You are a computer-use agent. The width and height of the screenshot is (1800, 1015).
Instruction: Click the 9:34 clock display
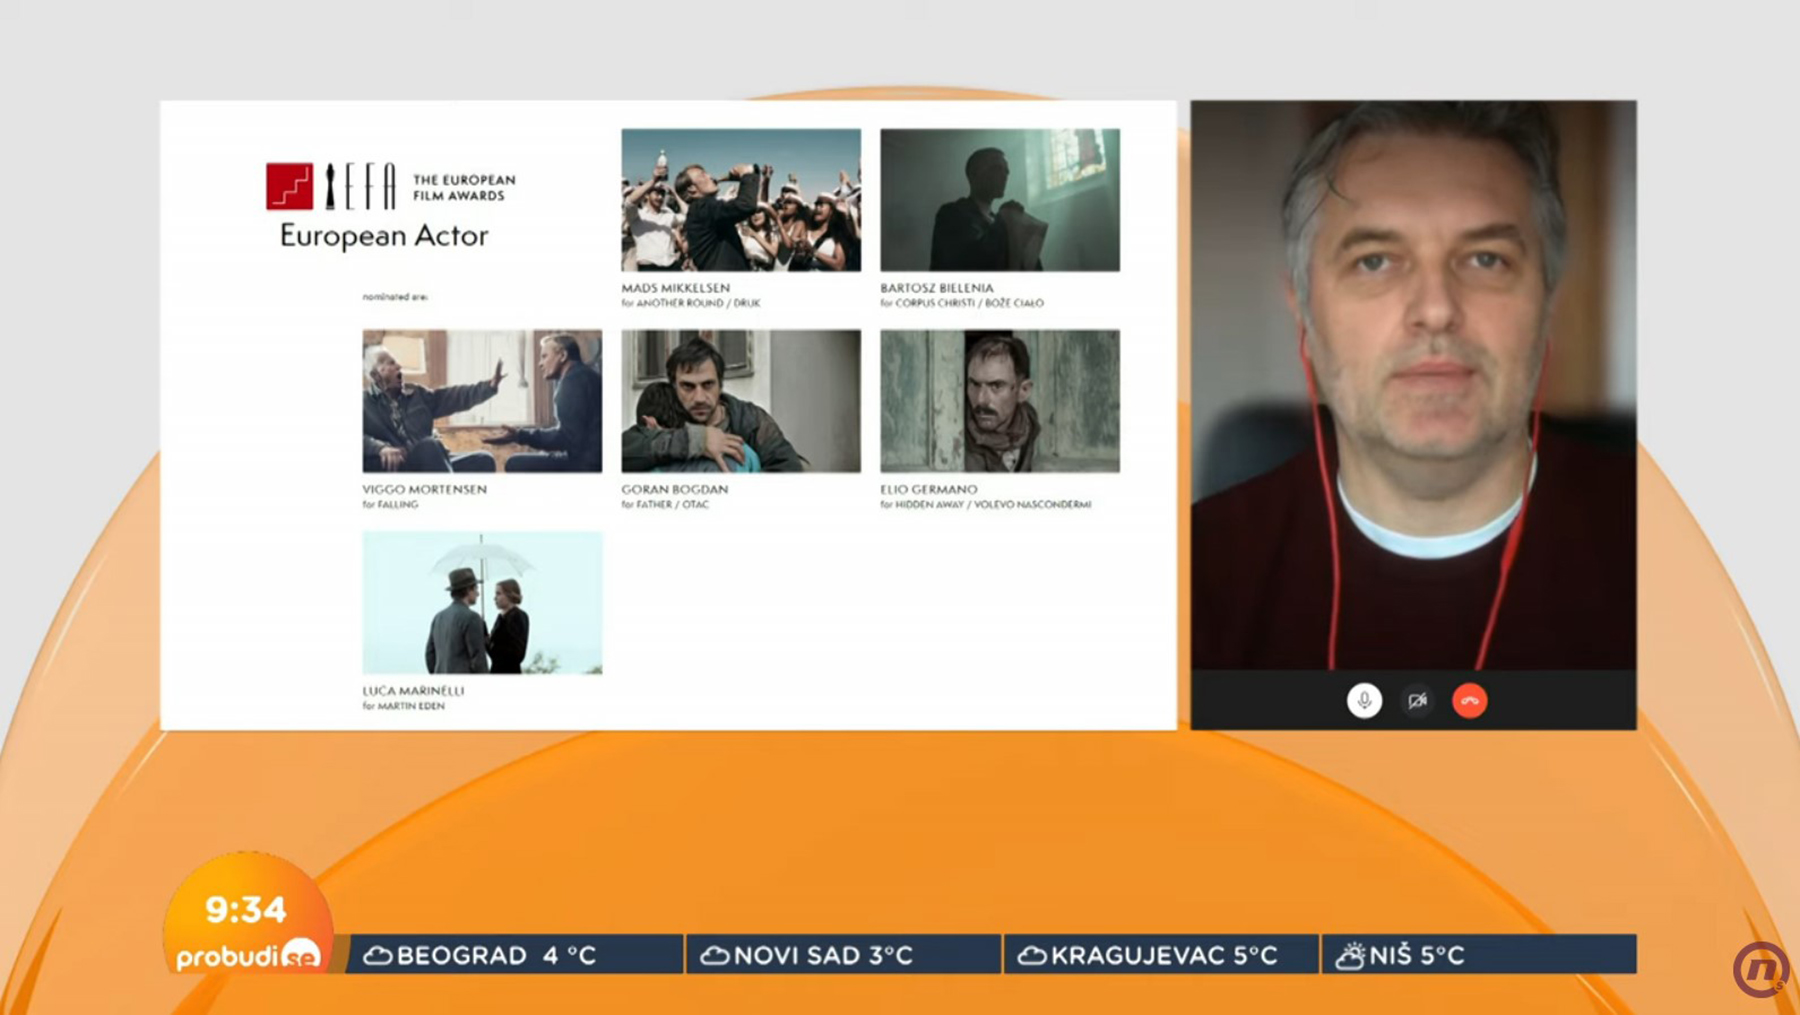pyautogui.click(x=246, y=909)
